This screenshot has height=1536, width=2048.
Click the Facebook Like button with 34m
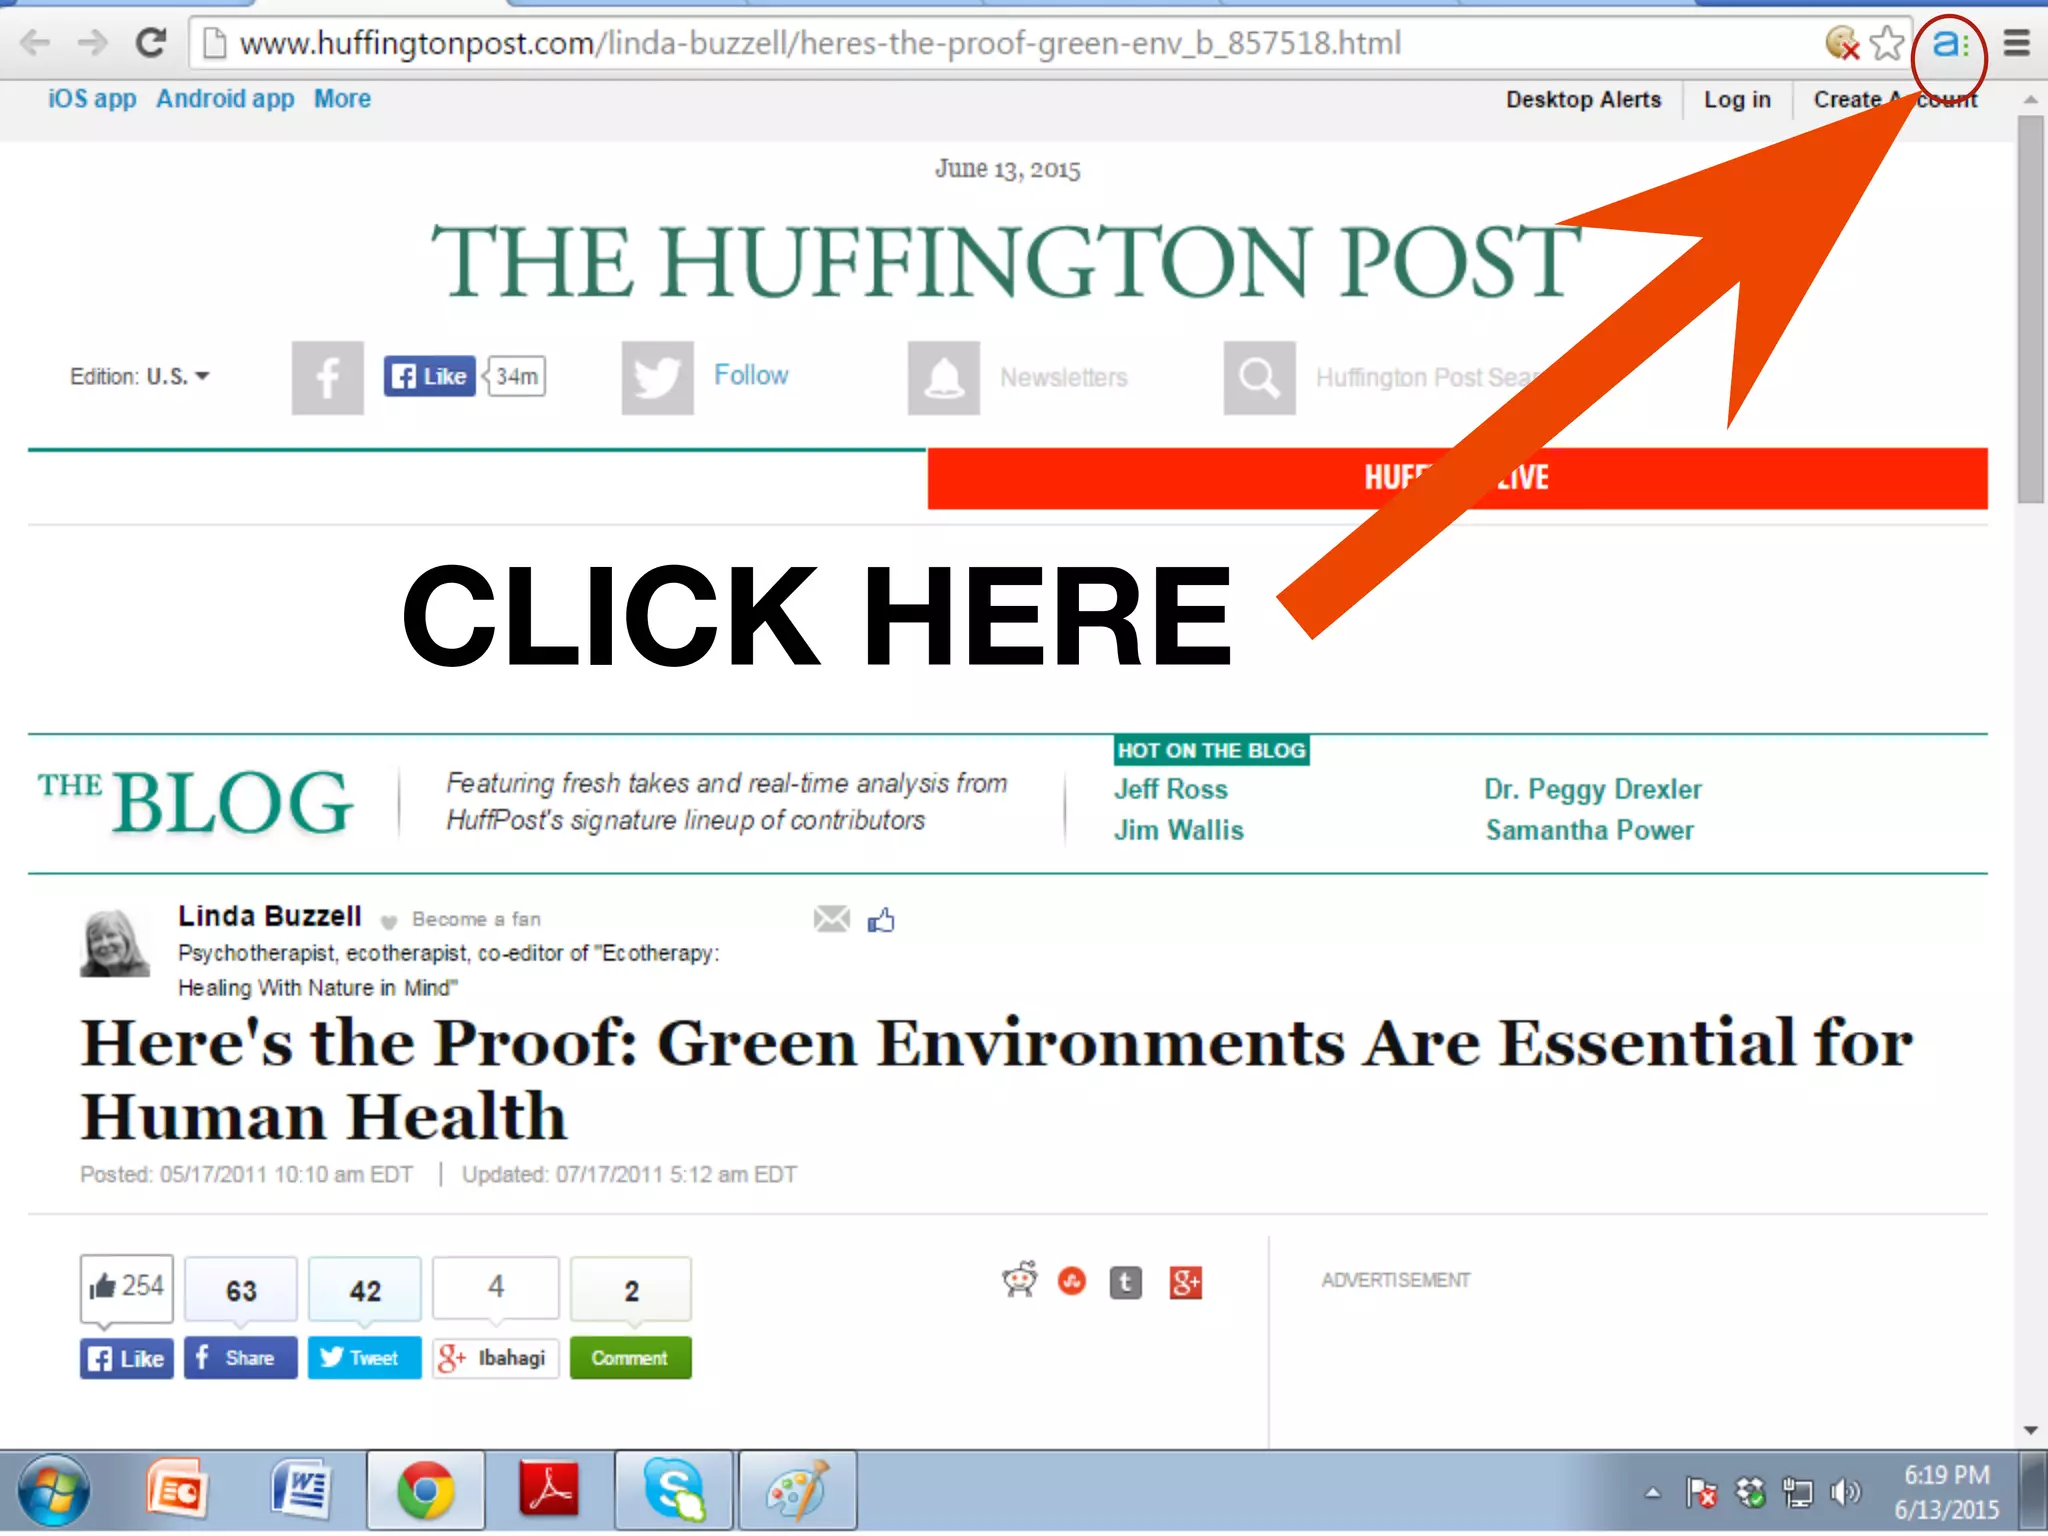click(x=430, y=377)
